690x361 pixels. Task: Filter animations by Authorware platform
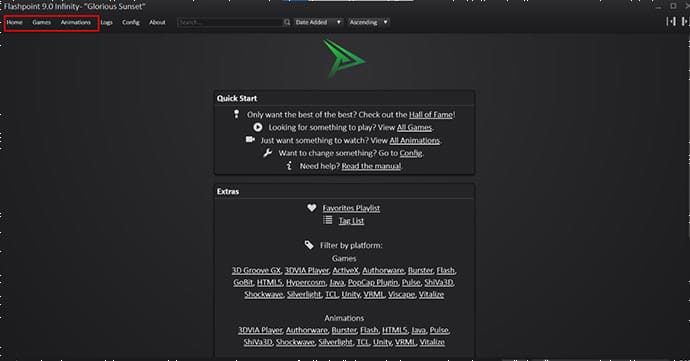point(307,330)
